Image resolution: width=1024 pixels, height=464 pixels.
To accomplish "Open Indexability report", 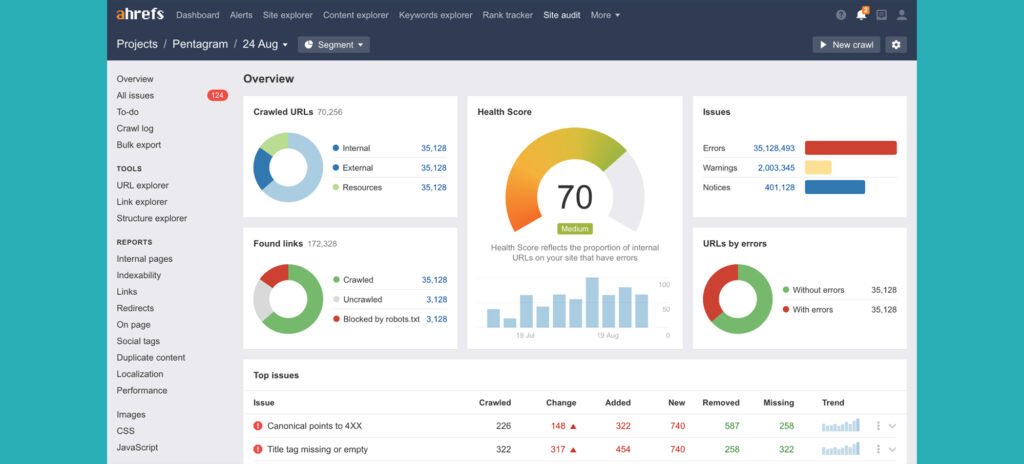I will tap(139, 275).
